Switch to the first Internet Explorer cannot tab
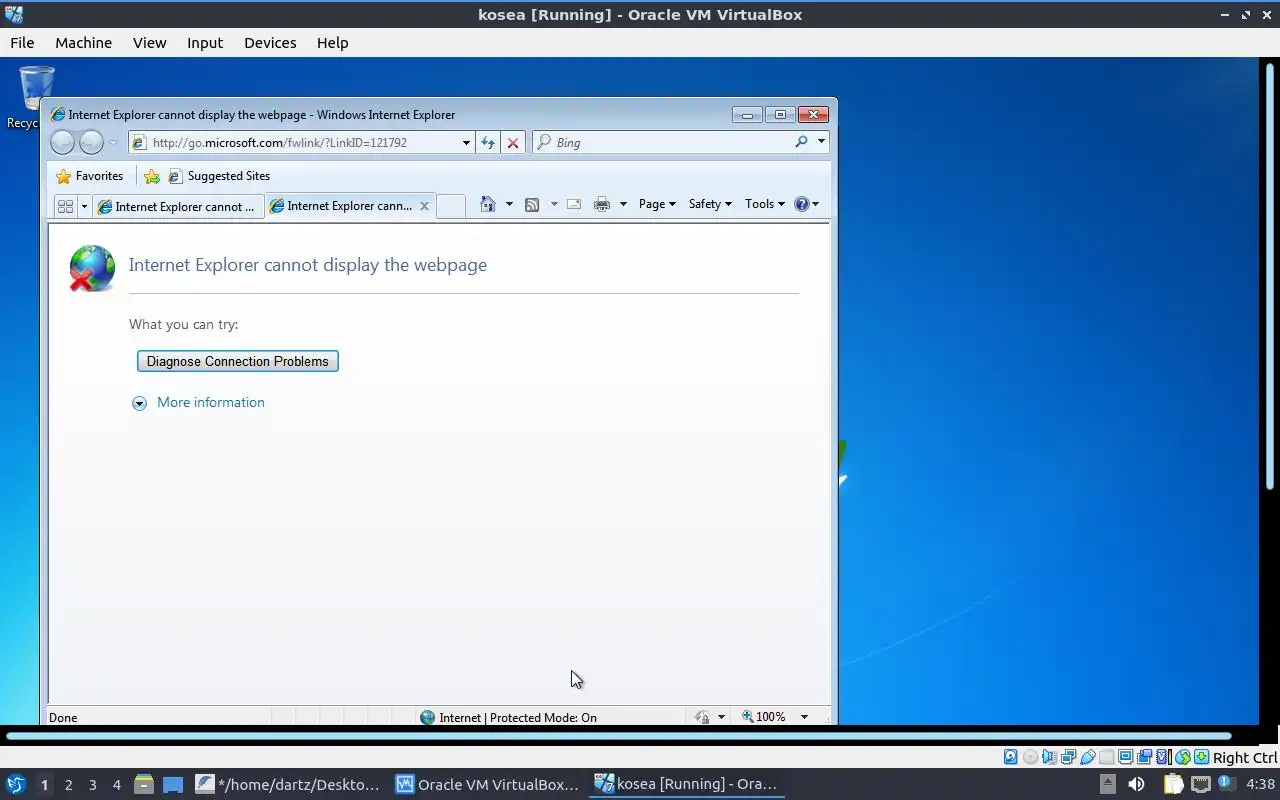The height and width of the screenshot is (800, 1280). point(177,207)
